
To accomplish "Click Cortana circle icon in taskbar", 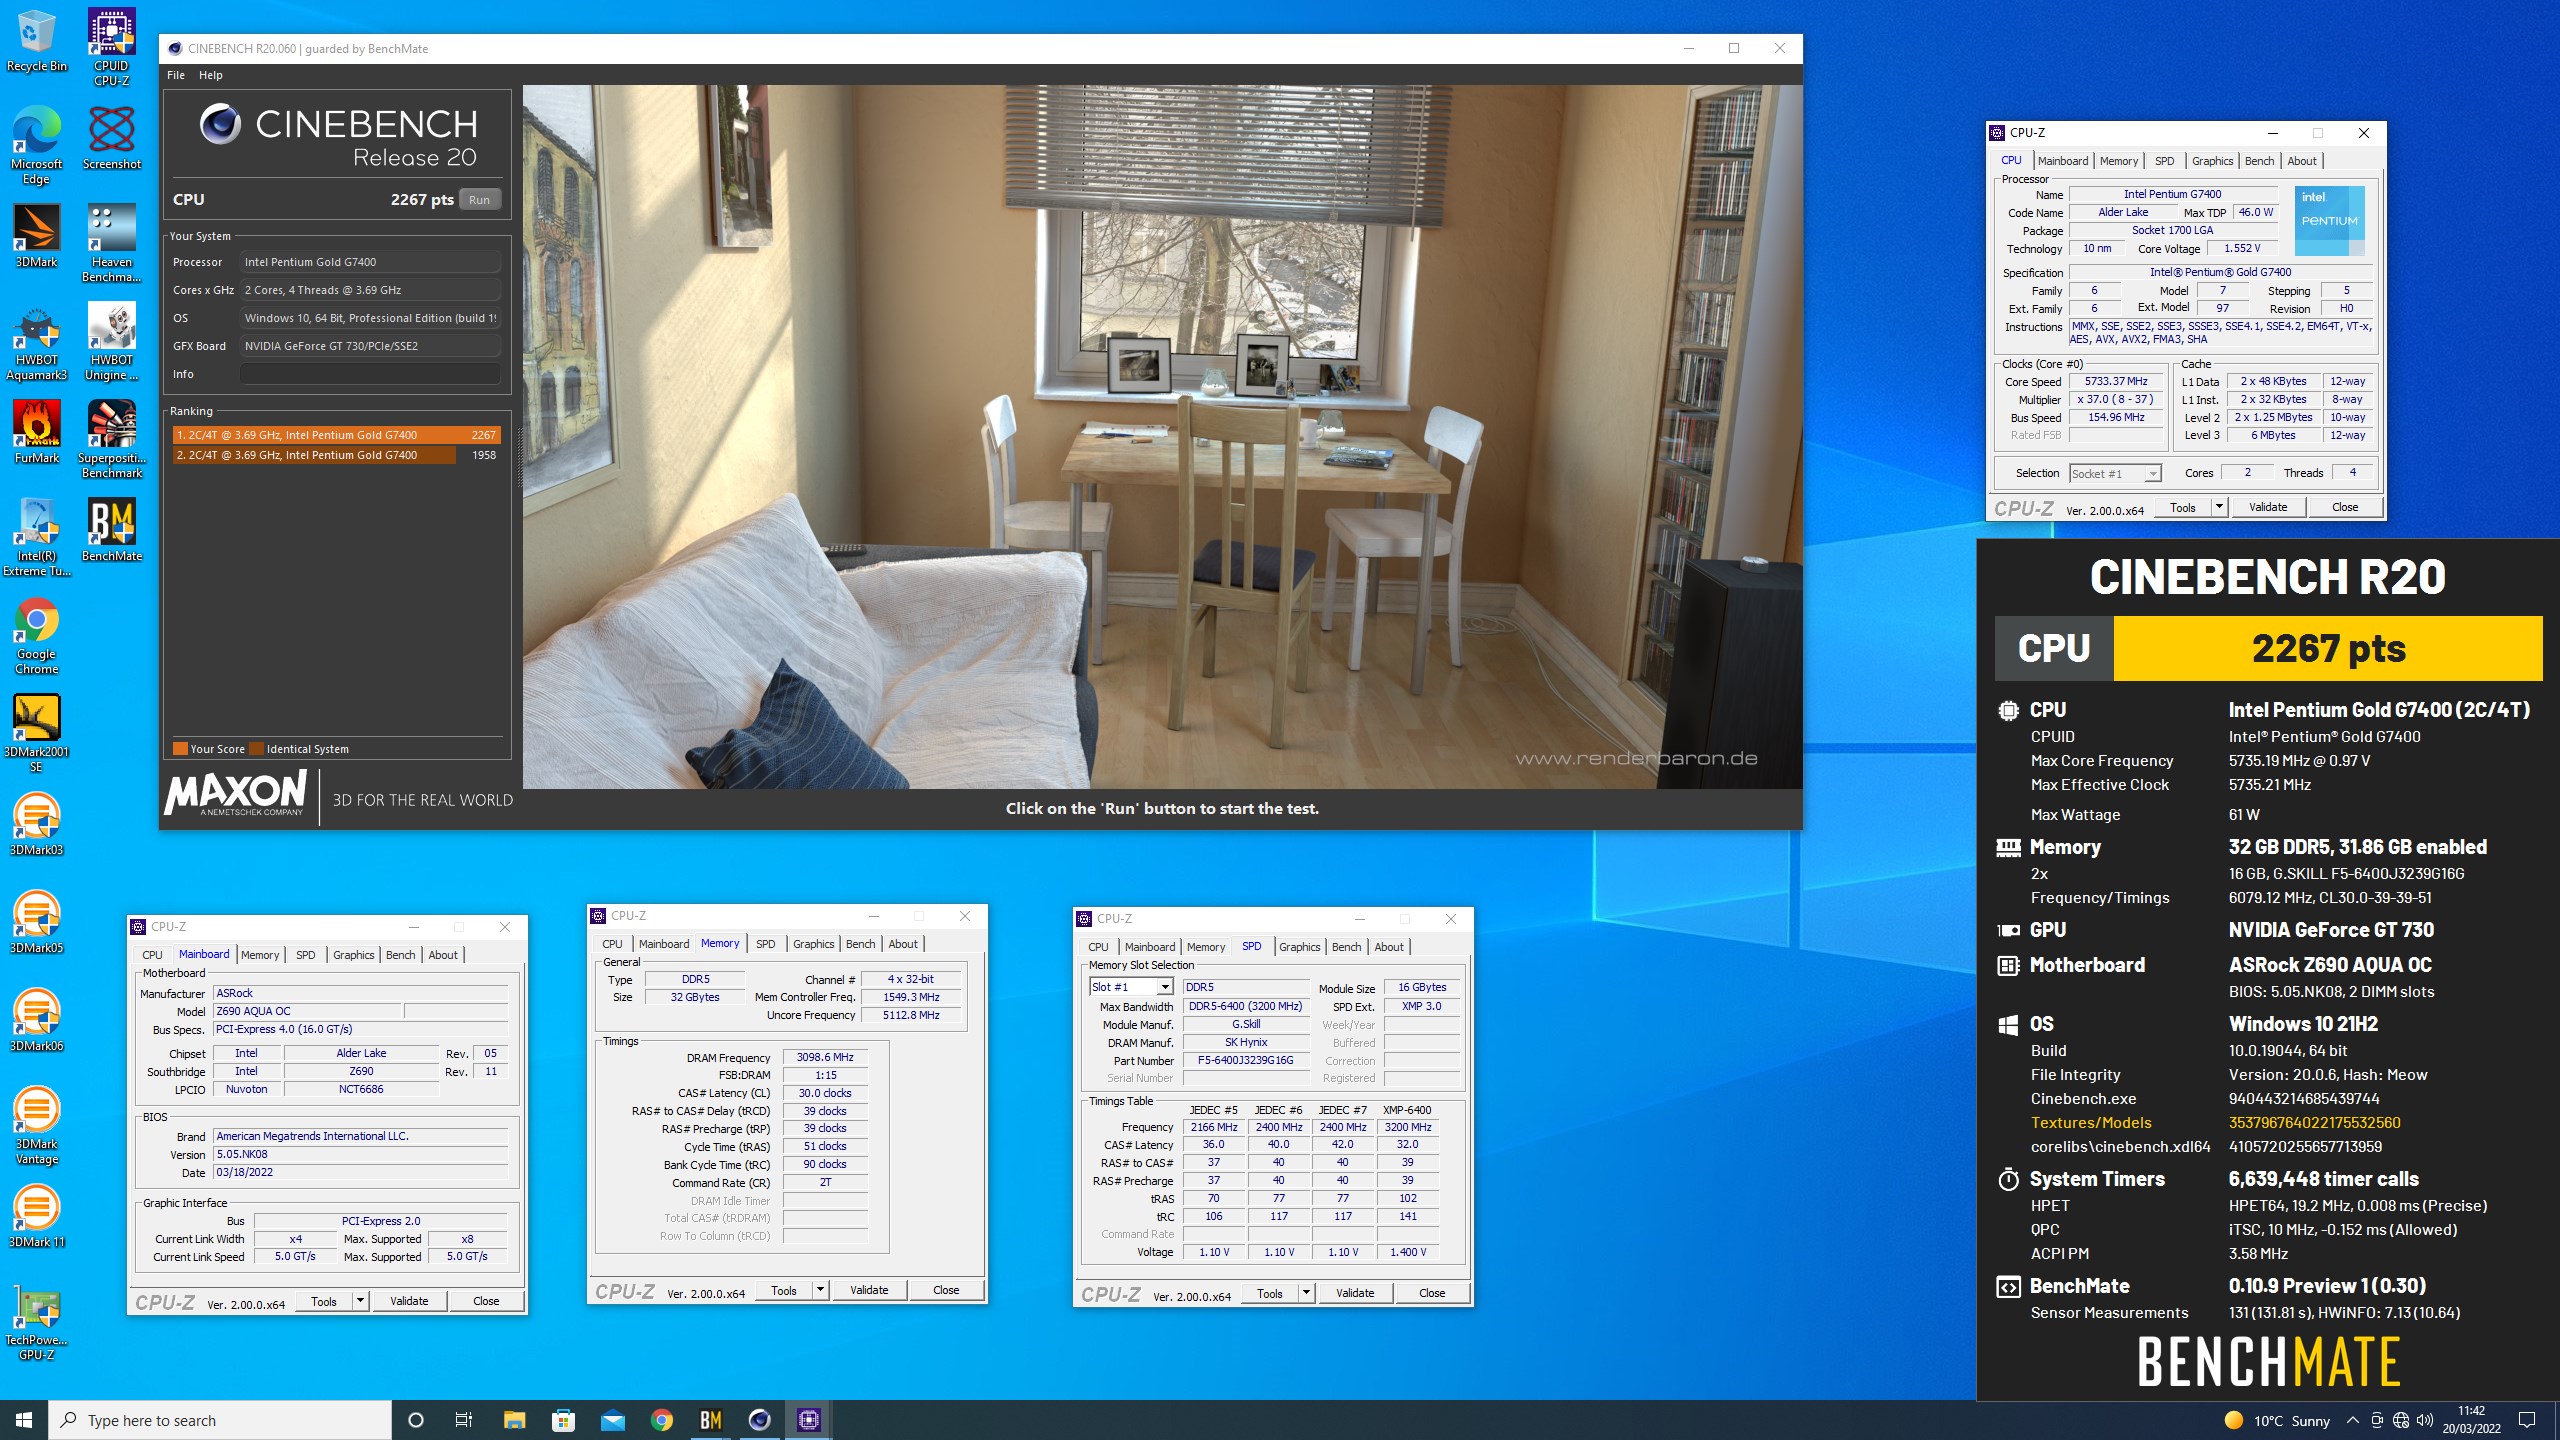I will [416, 1420].
